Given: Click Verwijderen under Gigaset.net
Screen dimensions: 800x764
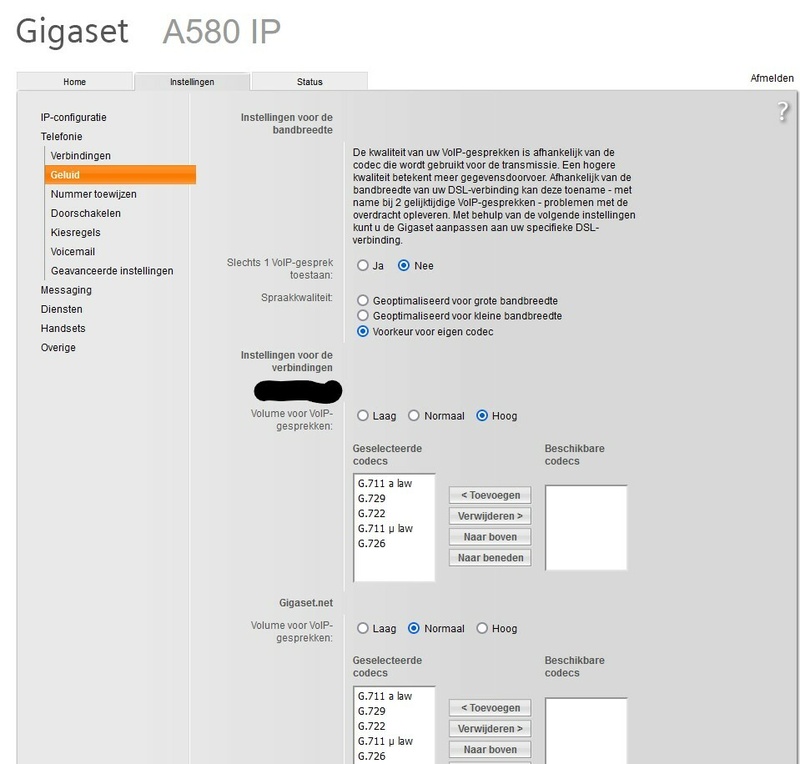Looking at the screenshot, I should (x=490, y=729).
